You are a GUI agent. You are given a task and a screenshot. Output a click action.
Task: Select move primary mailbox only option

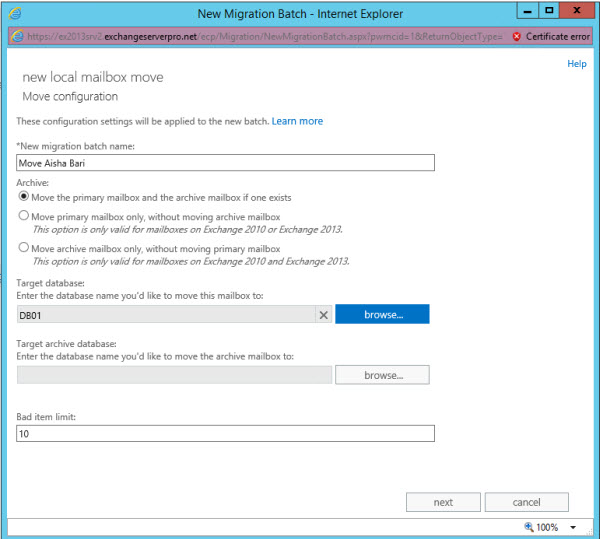24,216
